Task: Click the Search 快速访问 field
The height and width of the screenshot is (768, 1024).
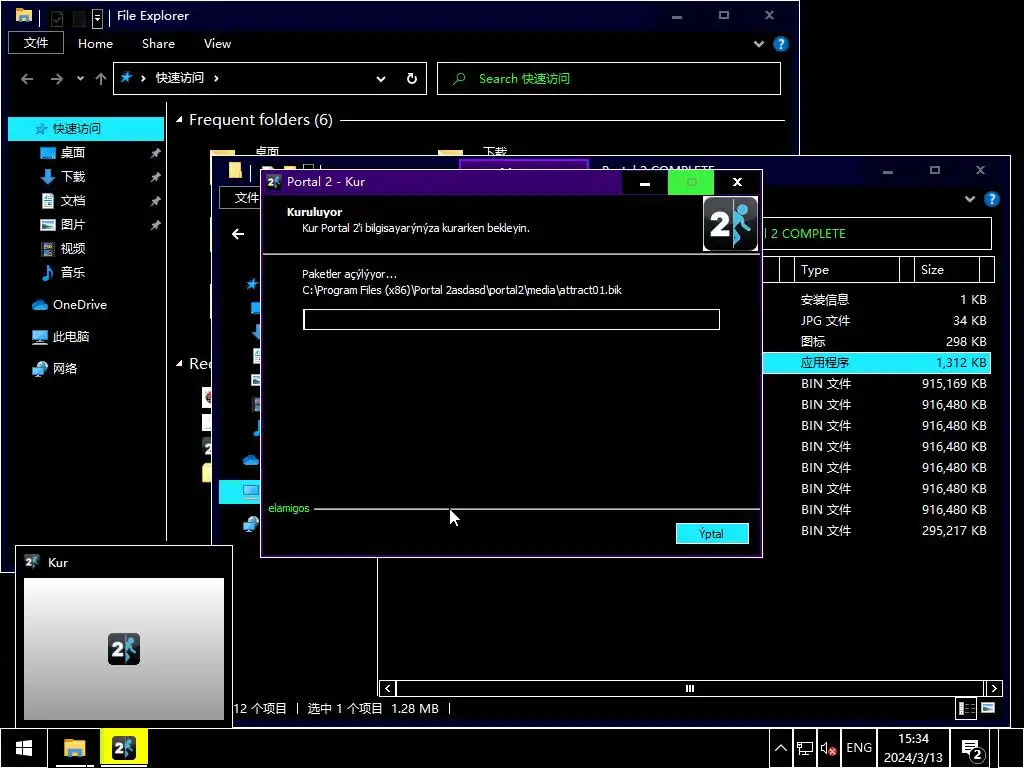Action: pyautogui.click(x=609, y=79)
